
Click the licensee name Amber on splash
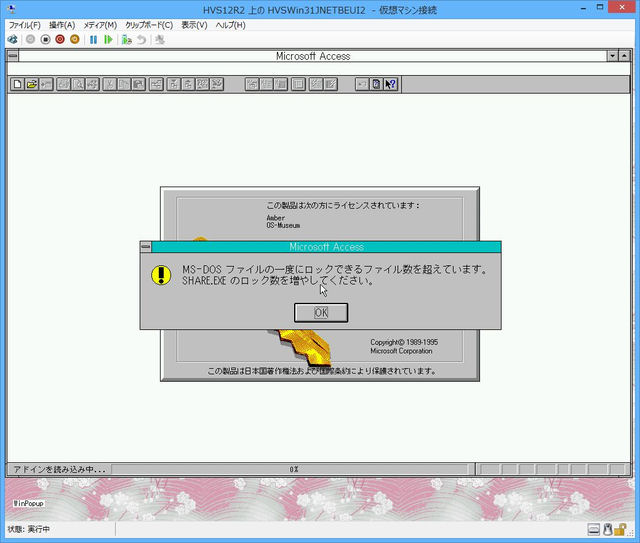coord(276,218)
